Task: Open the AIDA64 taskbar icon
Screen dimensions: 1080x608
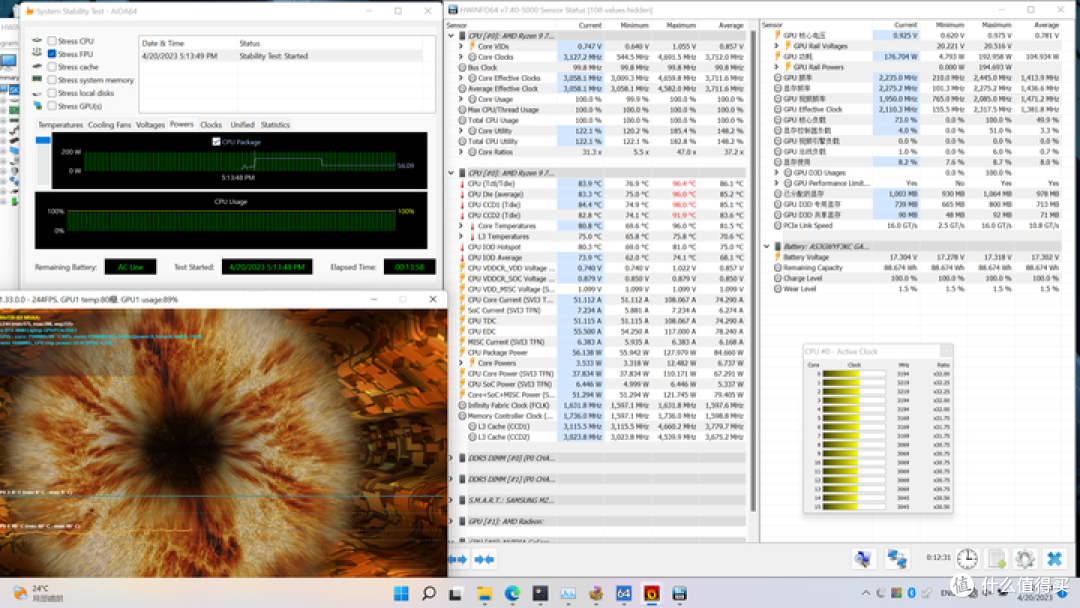Action: pos(623,593)
